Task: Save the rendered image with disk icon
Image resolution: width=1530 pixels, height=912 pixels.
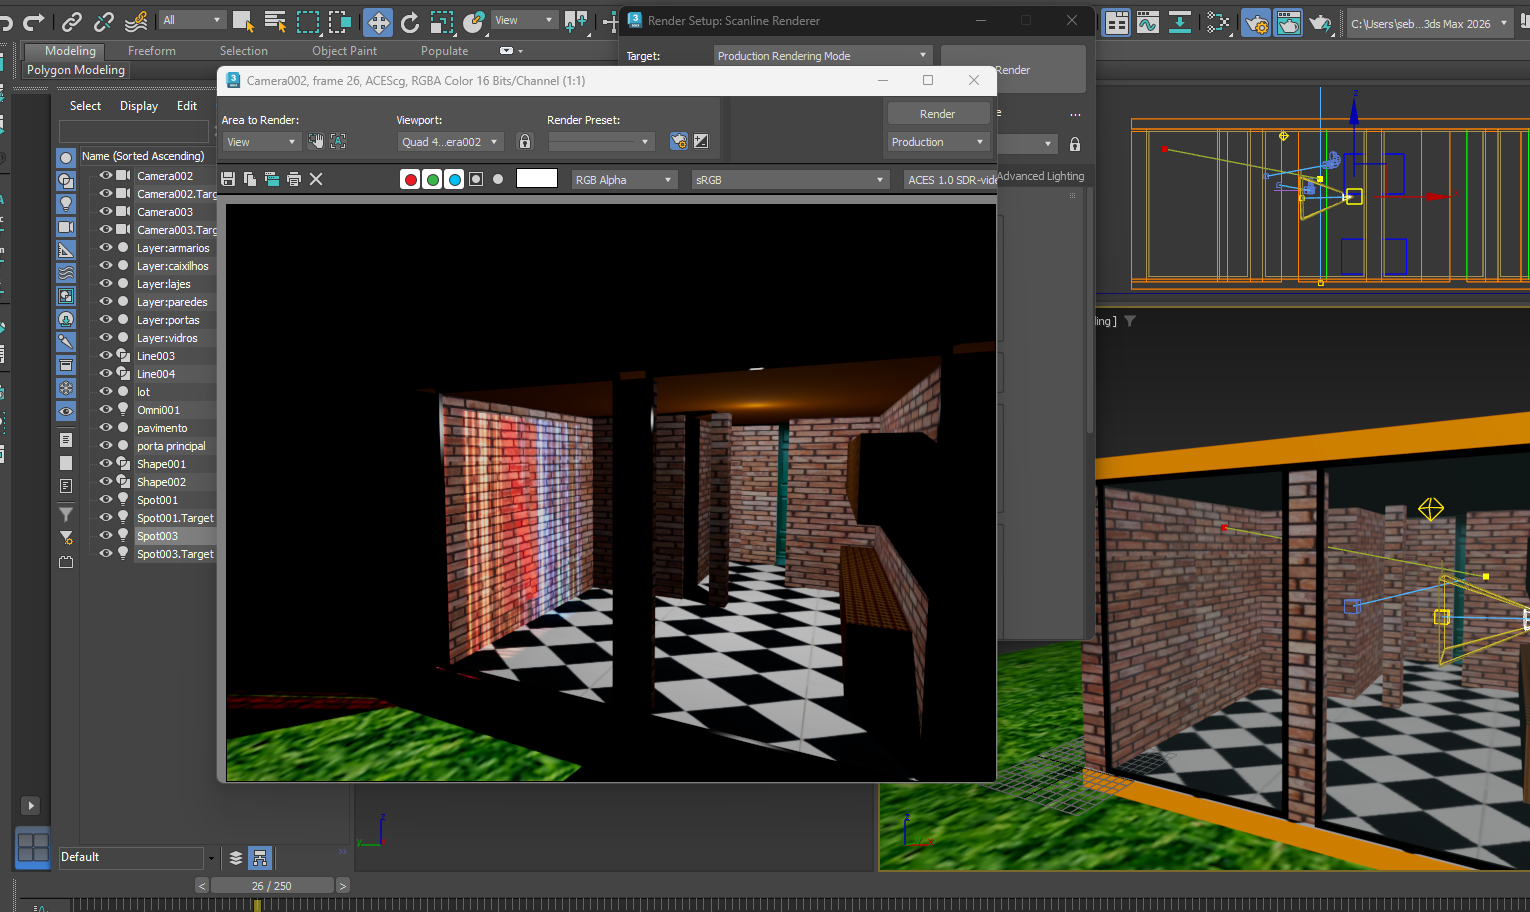Action: pyautogui.click(x=228, y=179)
